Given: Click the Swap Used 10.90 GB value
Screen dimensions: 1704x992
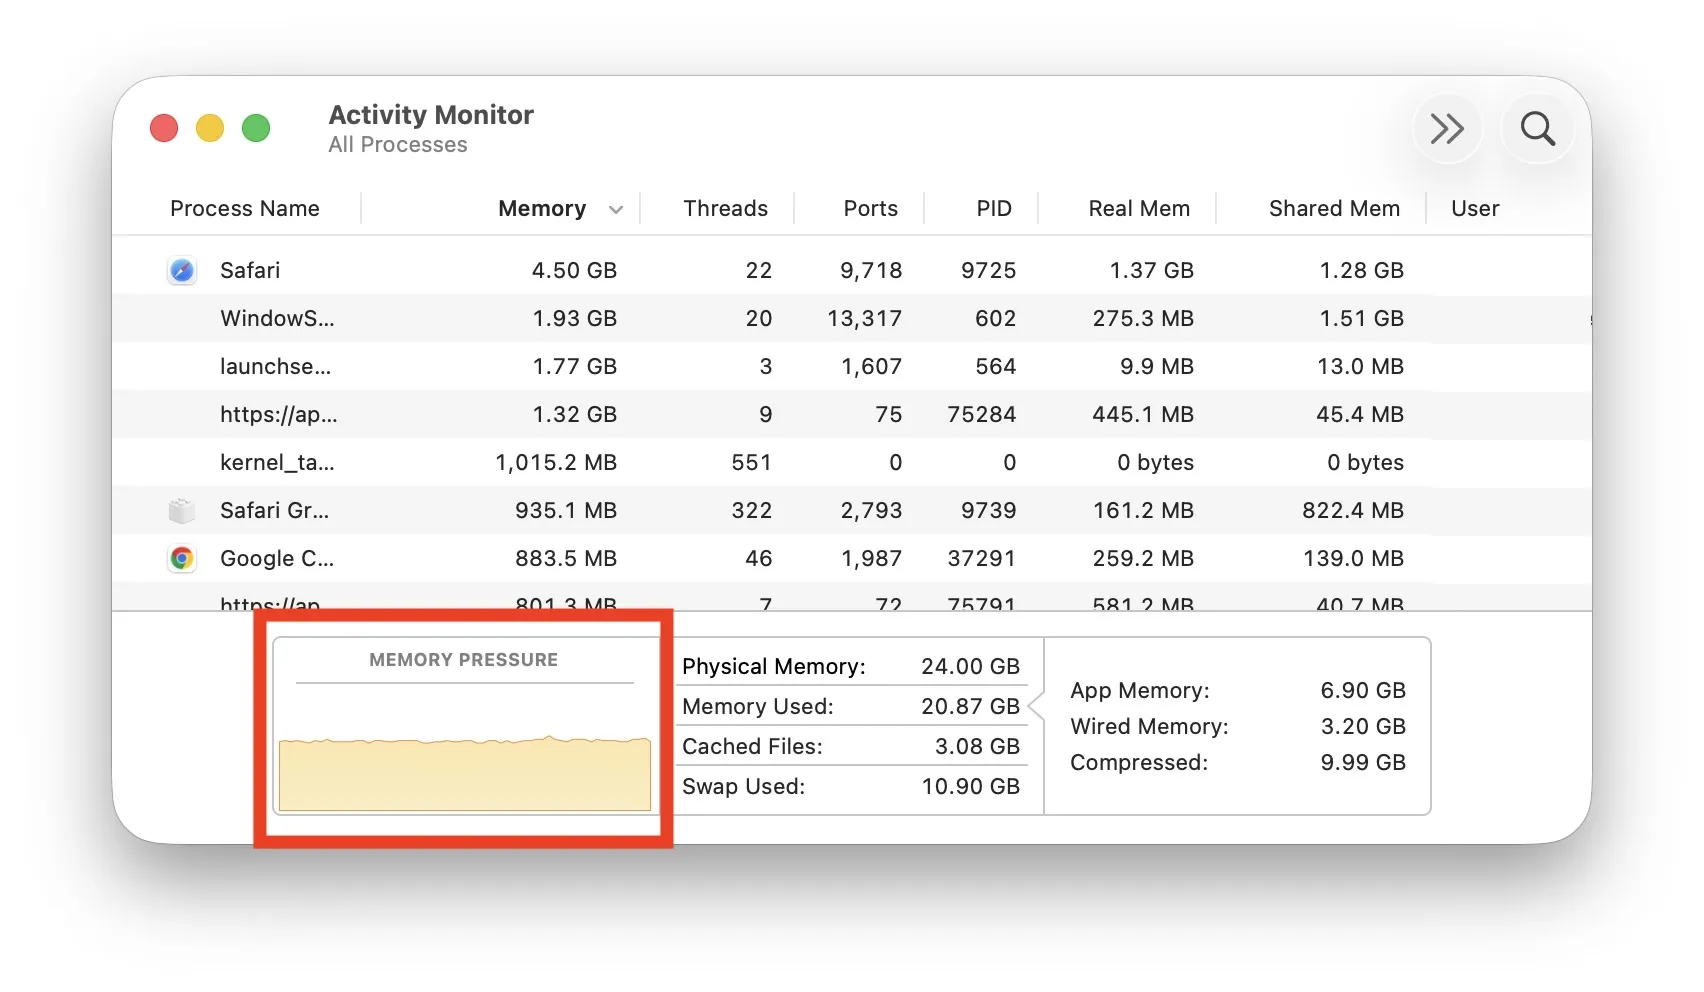Looking at the screenshot, I should tap(970, 786).
